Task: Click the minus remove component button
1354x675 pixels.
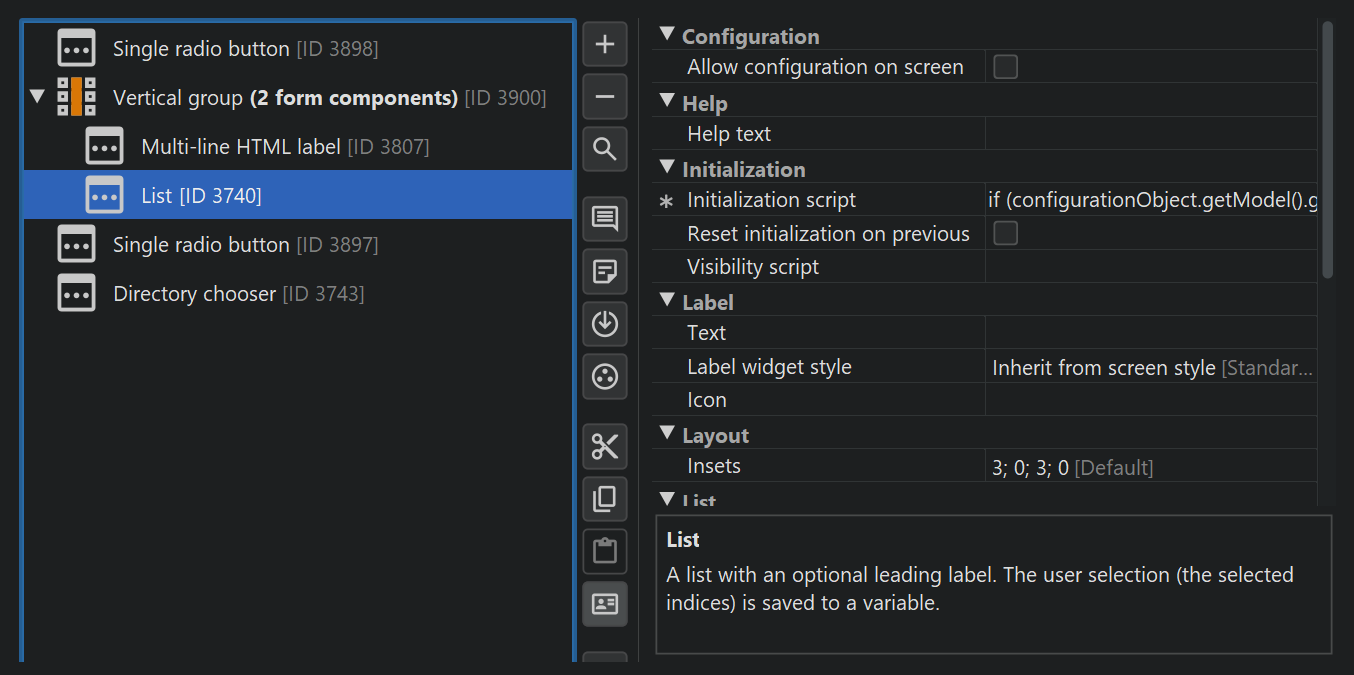Action: coord(605,97)
